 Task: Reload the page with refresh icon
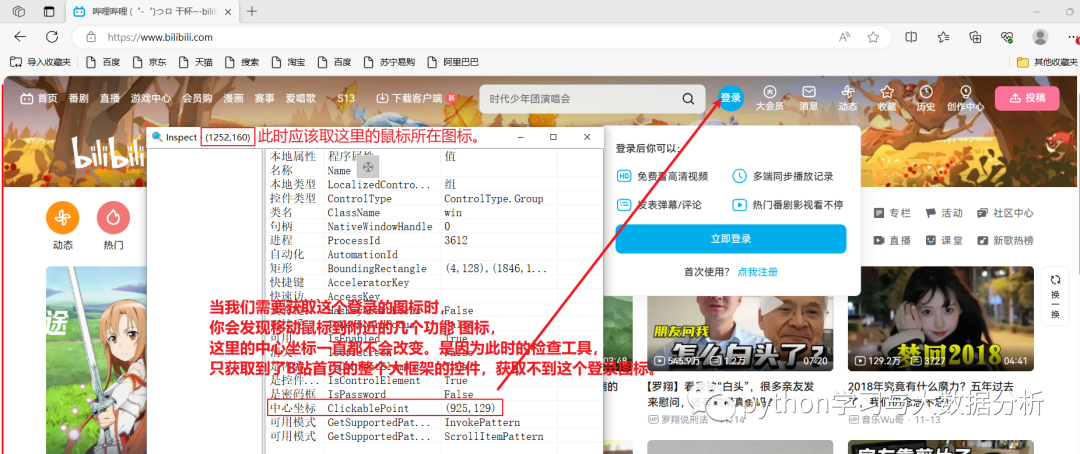point(52,37)
